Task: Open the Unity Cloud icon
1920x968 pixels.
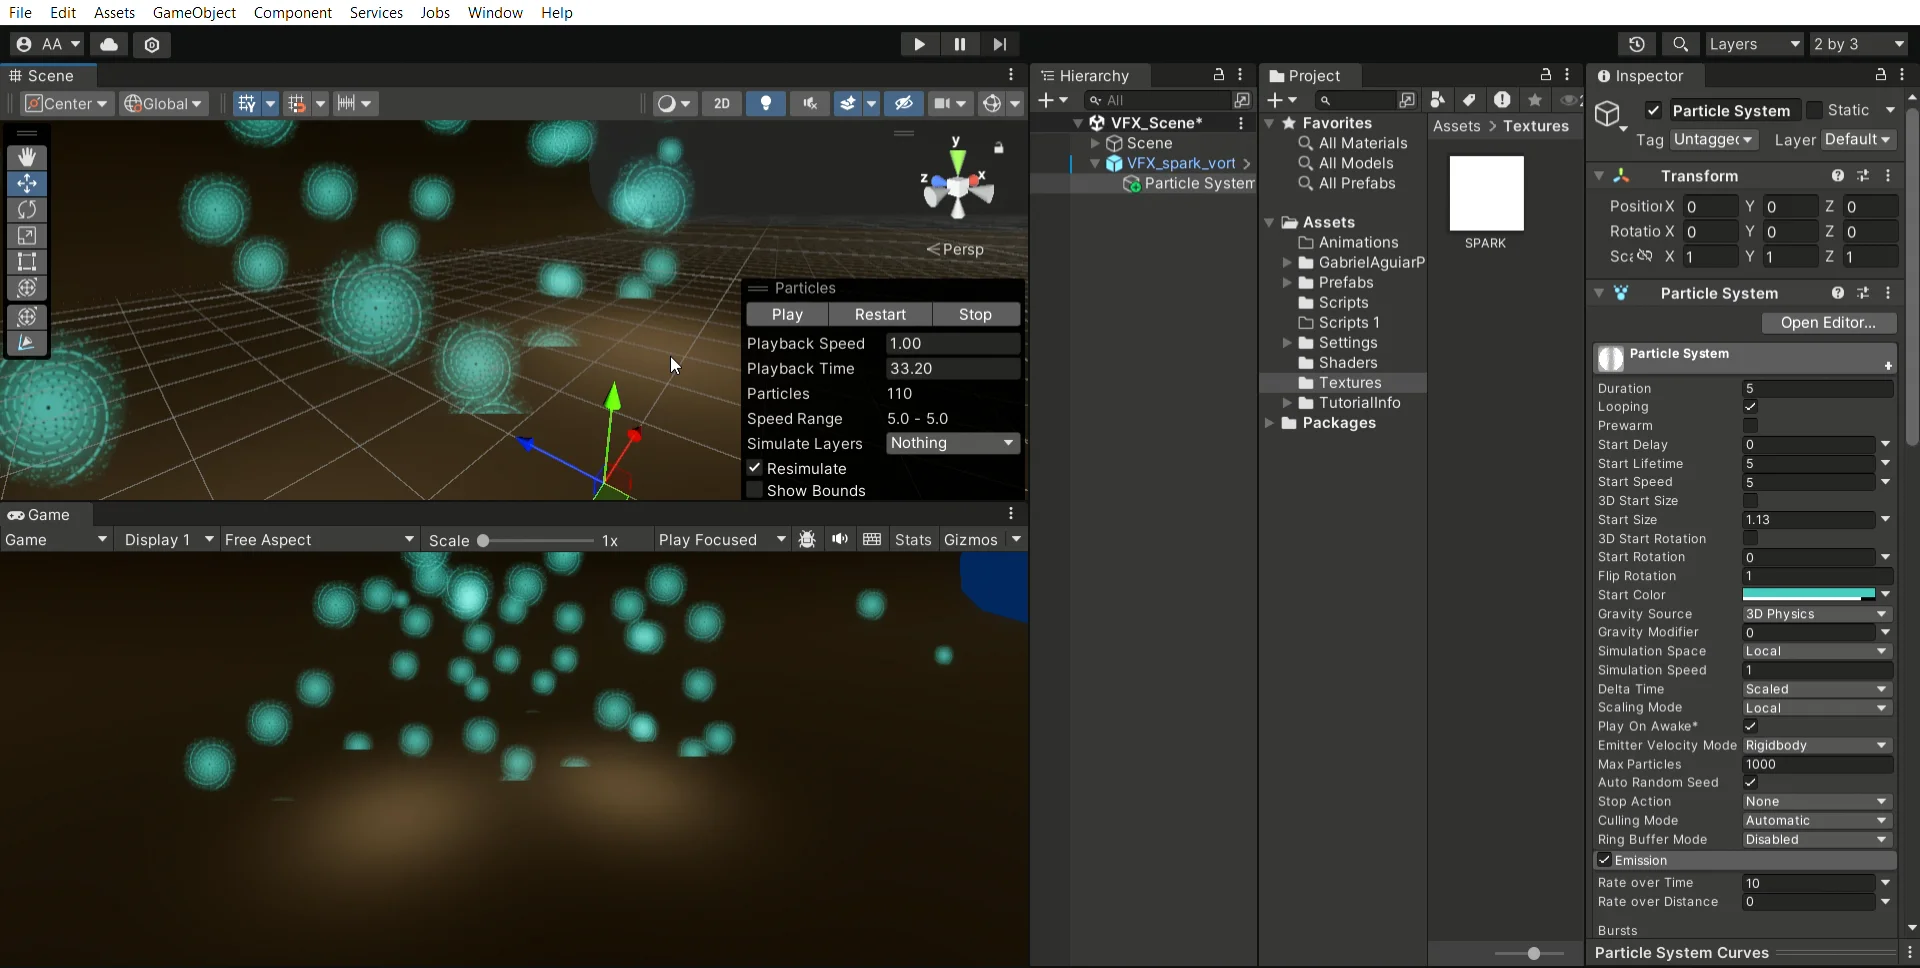Action: (x=109, y=44)
